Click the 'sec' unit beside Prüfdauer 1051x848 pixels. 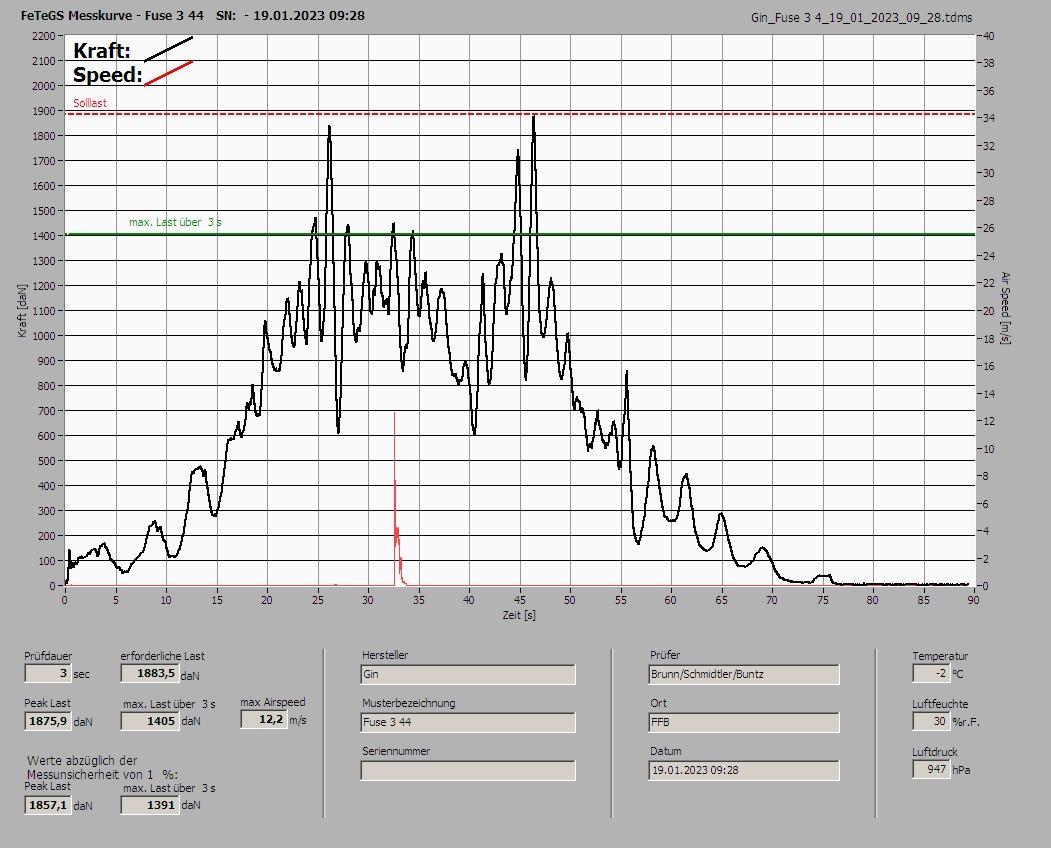81,674
